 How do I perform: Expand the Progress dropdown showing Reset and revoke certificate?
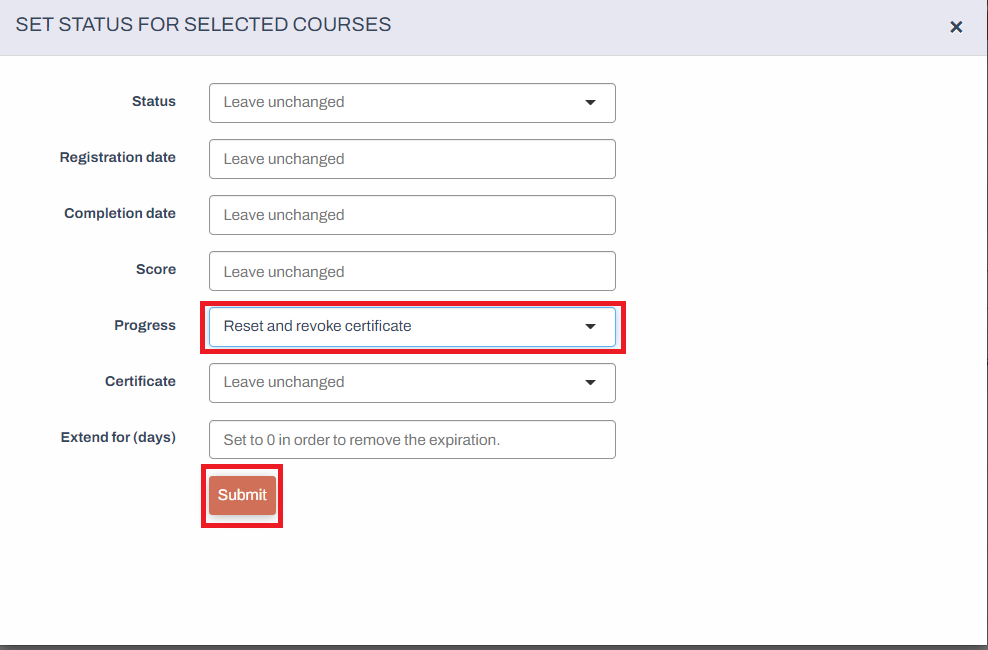412,327
